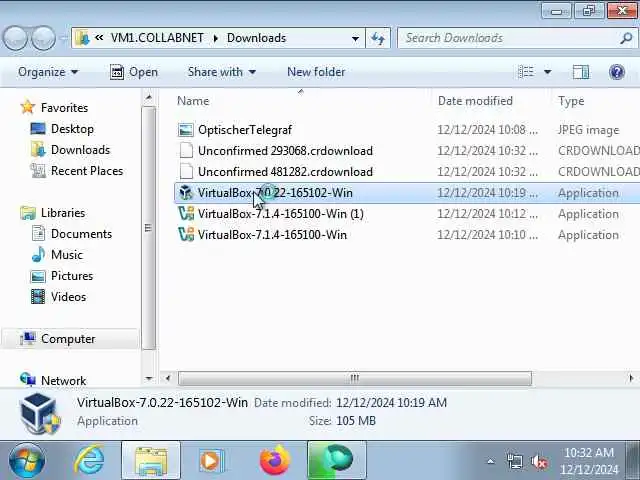Sort by the Name column header
The width and height of the screenshot is (640, 480).
click(193, 101)
